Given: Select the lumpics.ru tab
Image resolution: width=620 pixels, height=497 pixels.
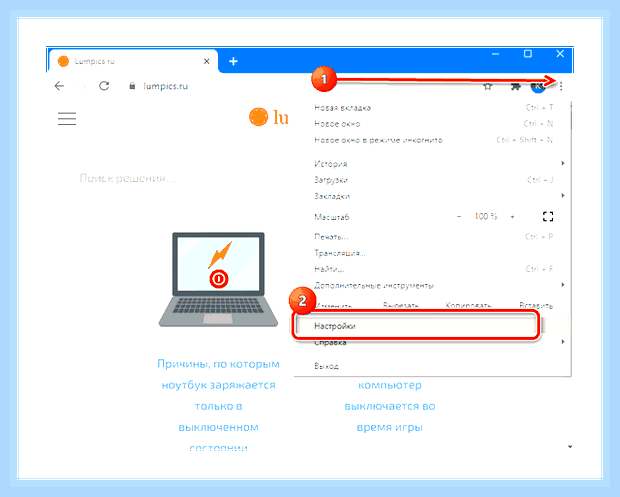Looking at the screenshot, I should pos(133,61).
